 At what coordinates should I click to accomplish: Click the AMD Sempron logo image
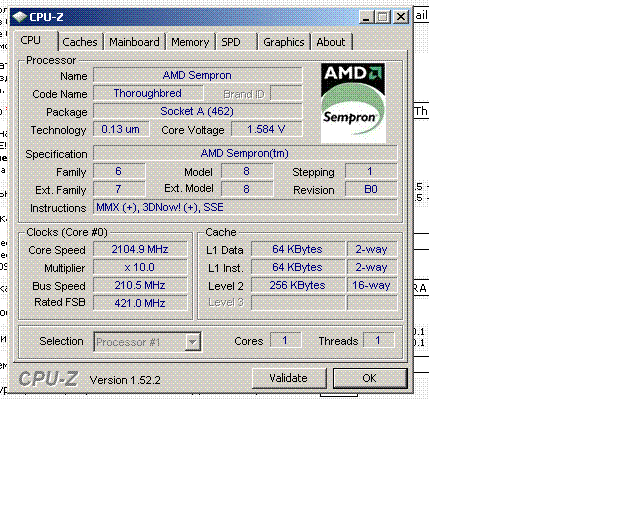353,102
